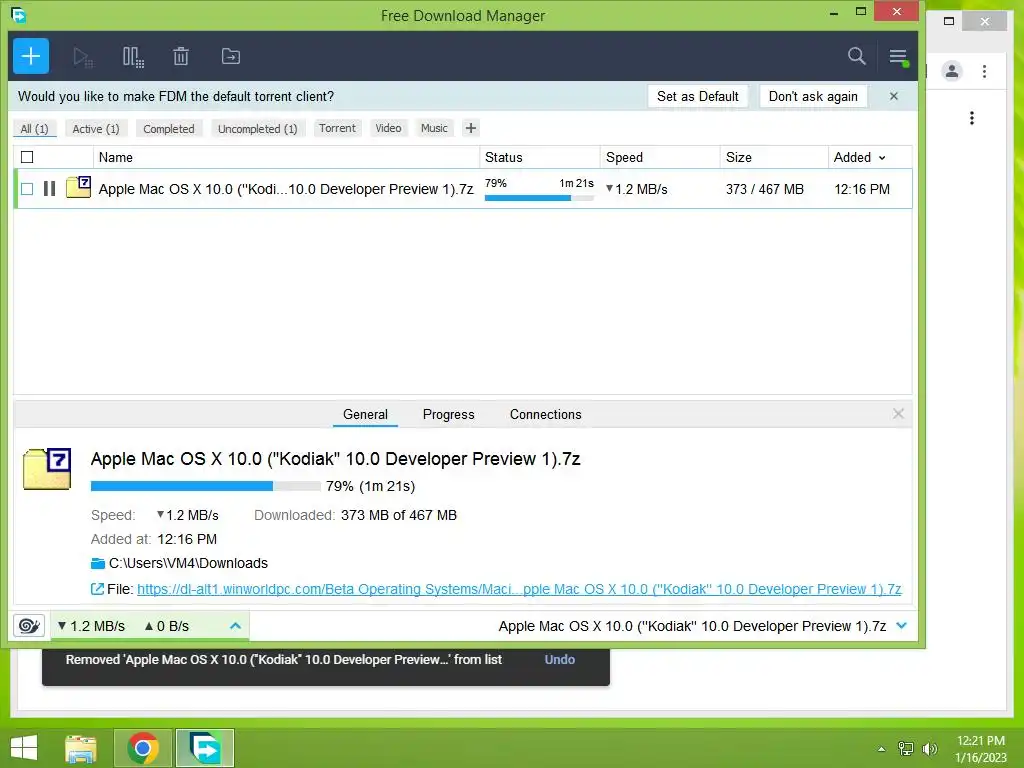Image resolution: width=1024 pixels, height=768 pixels.
Task: Click the Free Download Manager taskbar icon
Action: click(x=204, y=748)
